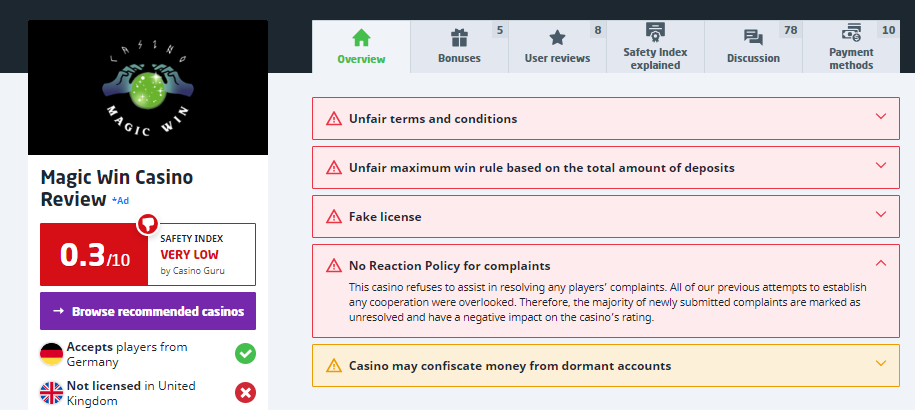915x410 pixels.
Task: Click the Bonuses gift icon
Action: [x=459, y=38]
